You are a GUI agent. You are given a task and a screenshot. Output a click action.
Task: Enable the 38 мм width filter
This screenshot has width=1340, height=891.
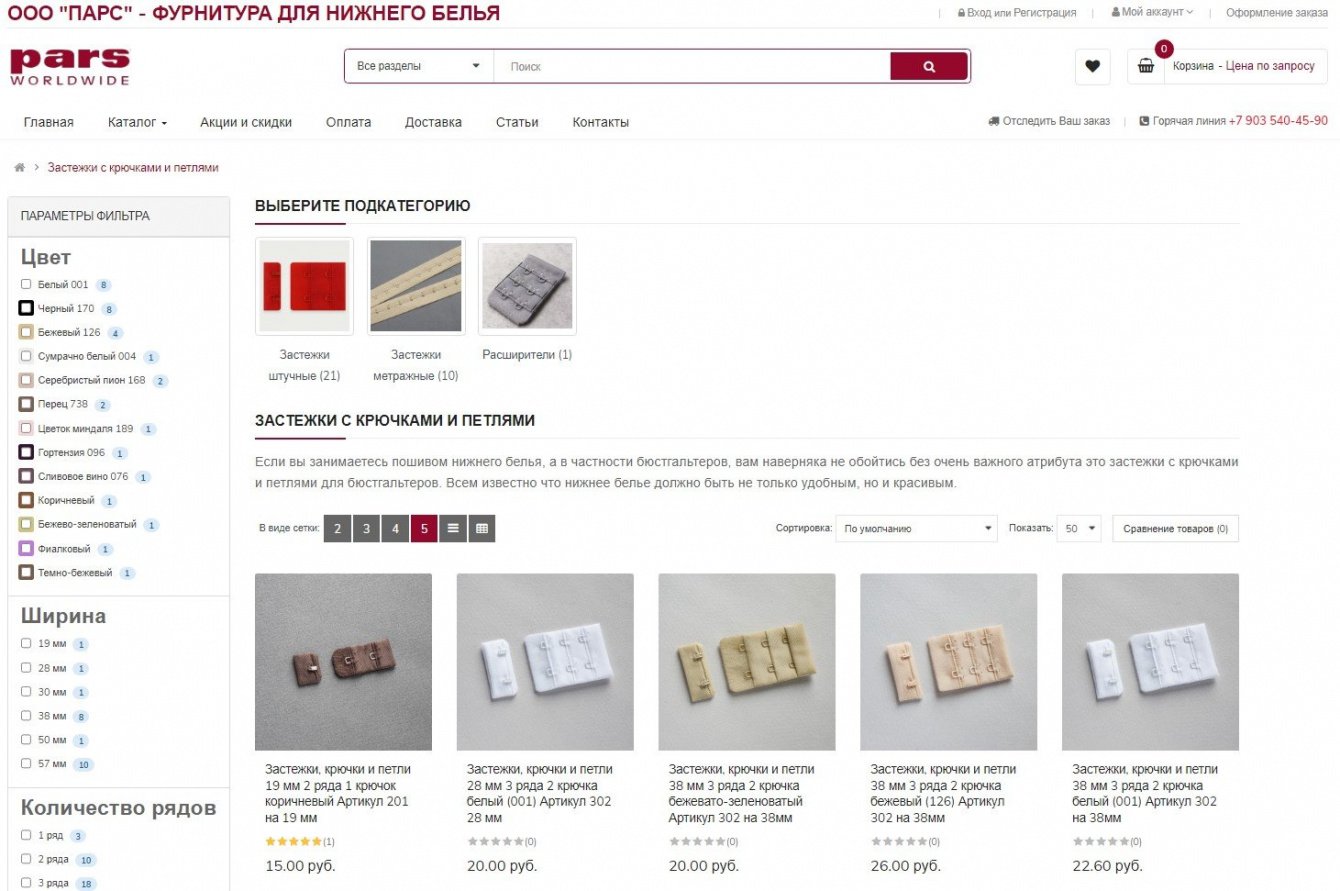pyautogui.click(x=26, y=716)
